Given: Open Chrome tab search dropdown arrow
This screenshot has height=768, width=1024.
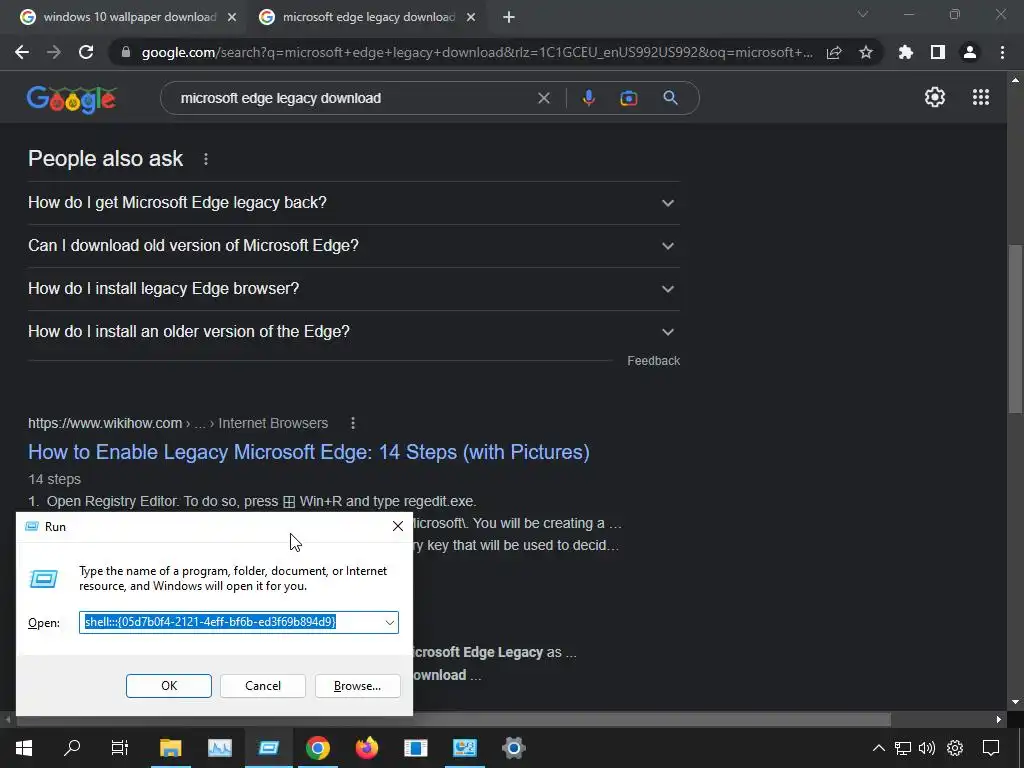Looking at the screenshot, I should [863, 14].
